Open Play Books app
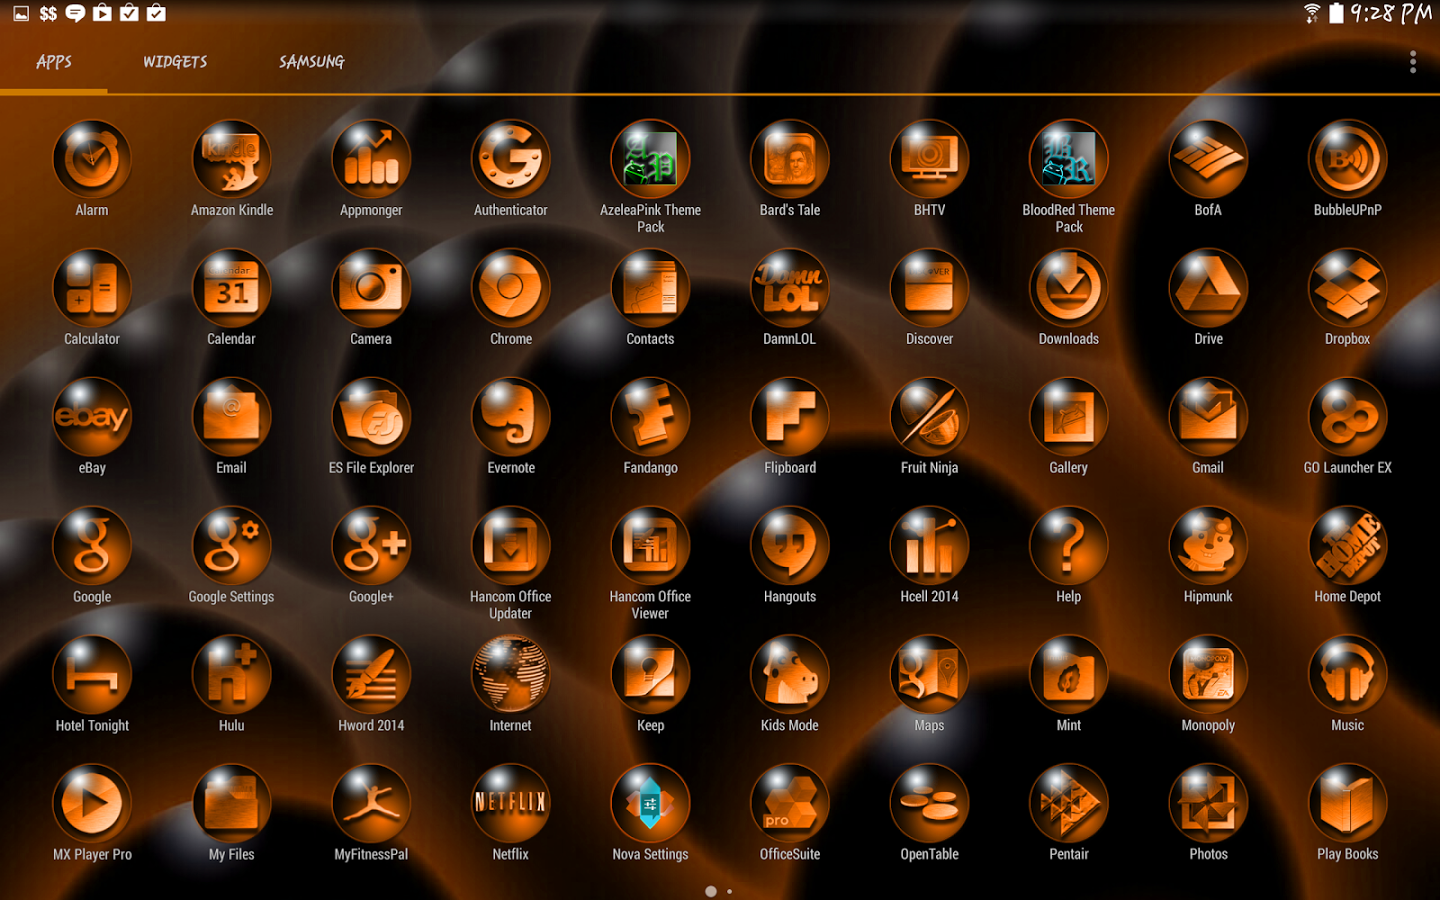Screen dimensions: 1440x900 pyautogui.click(x=1348, y=803)
